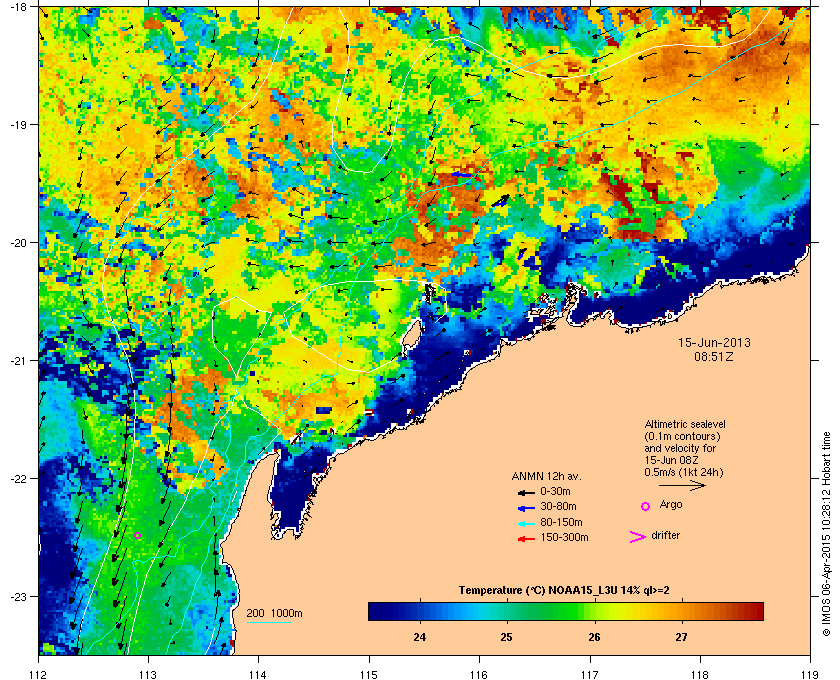Click the magenta Argo circle legend symbol
840x680 pixels.
[x=646, y=506]
